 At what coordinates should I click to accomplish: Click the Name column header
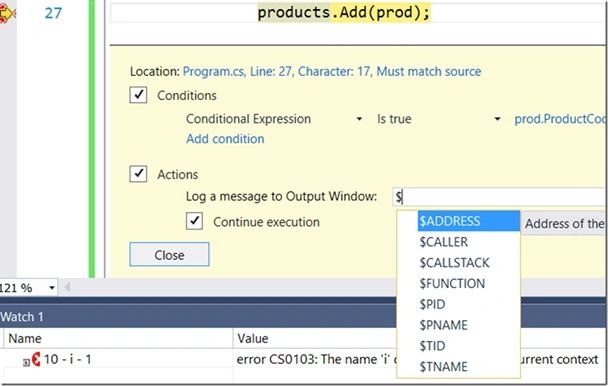(x=117, y=338)
